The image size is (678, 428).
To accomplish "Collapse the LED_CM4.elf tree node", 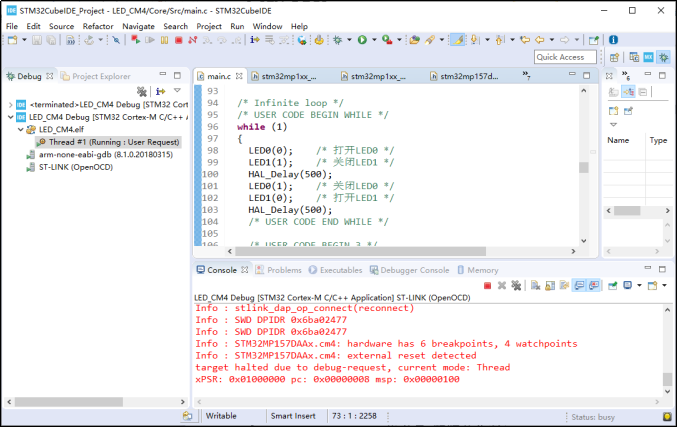I will tap(20, 130).
